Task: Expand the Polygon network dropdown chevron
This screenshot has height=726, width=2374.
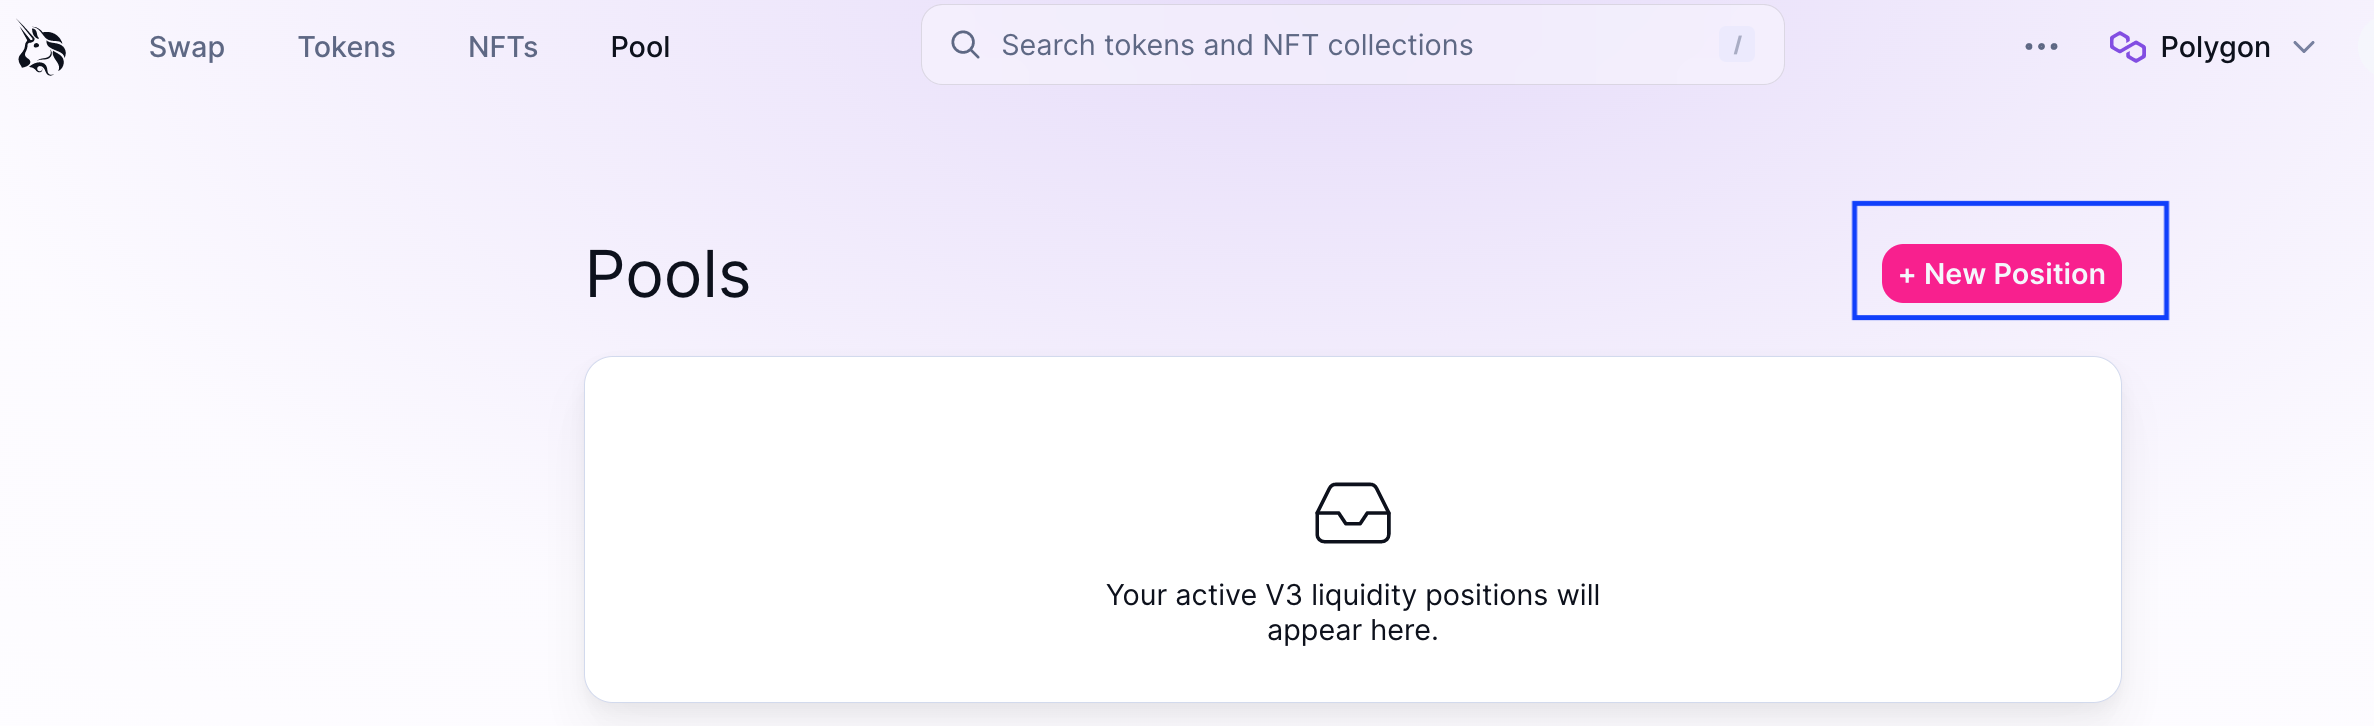Action: (x=2306, y=46)
